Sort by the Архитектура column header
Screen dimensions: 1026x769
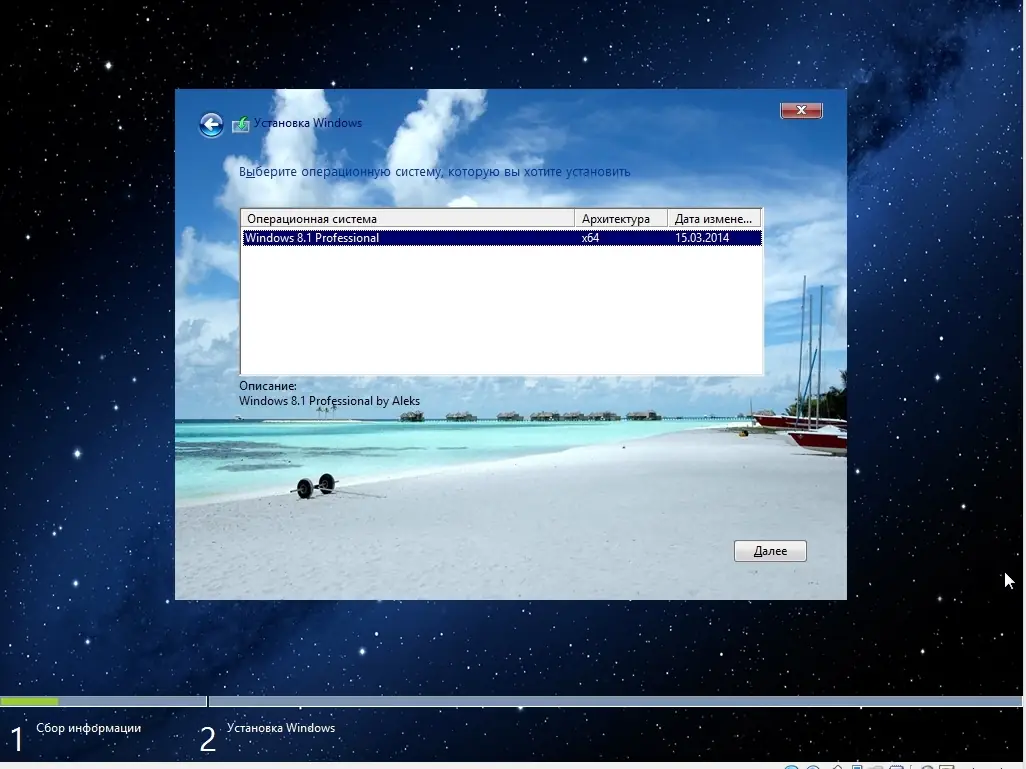620,219
